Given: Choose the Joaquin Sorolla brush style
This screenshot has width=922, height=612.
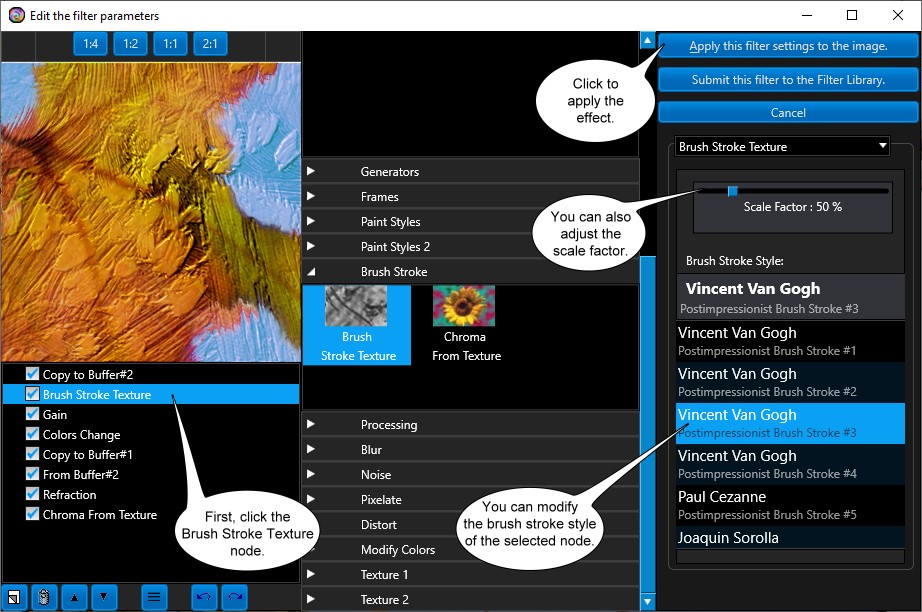Looking at the screenshot, I should pyautogui.click(x=790, y=537).
